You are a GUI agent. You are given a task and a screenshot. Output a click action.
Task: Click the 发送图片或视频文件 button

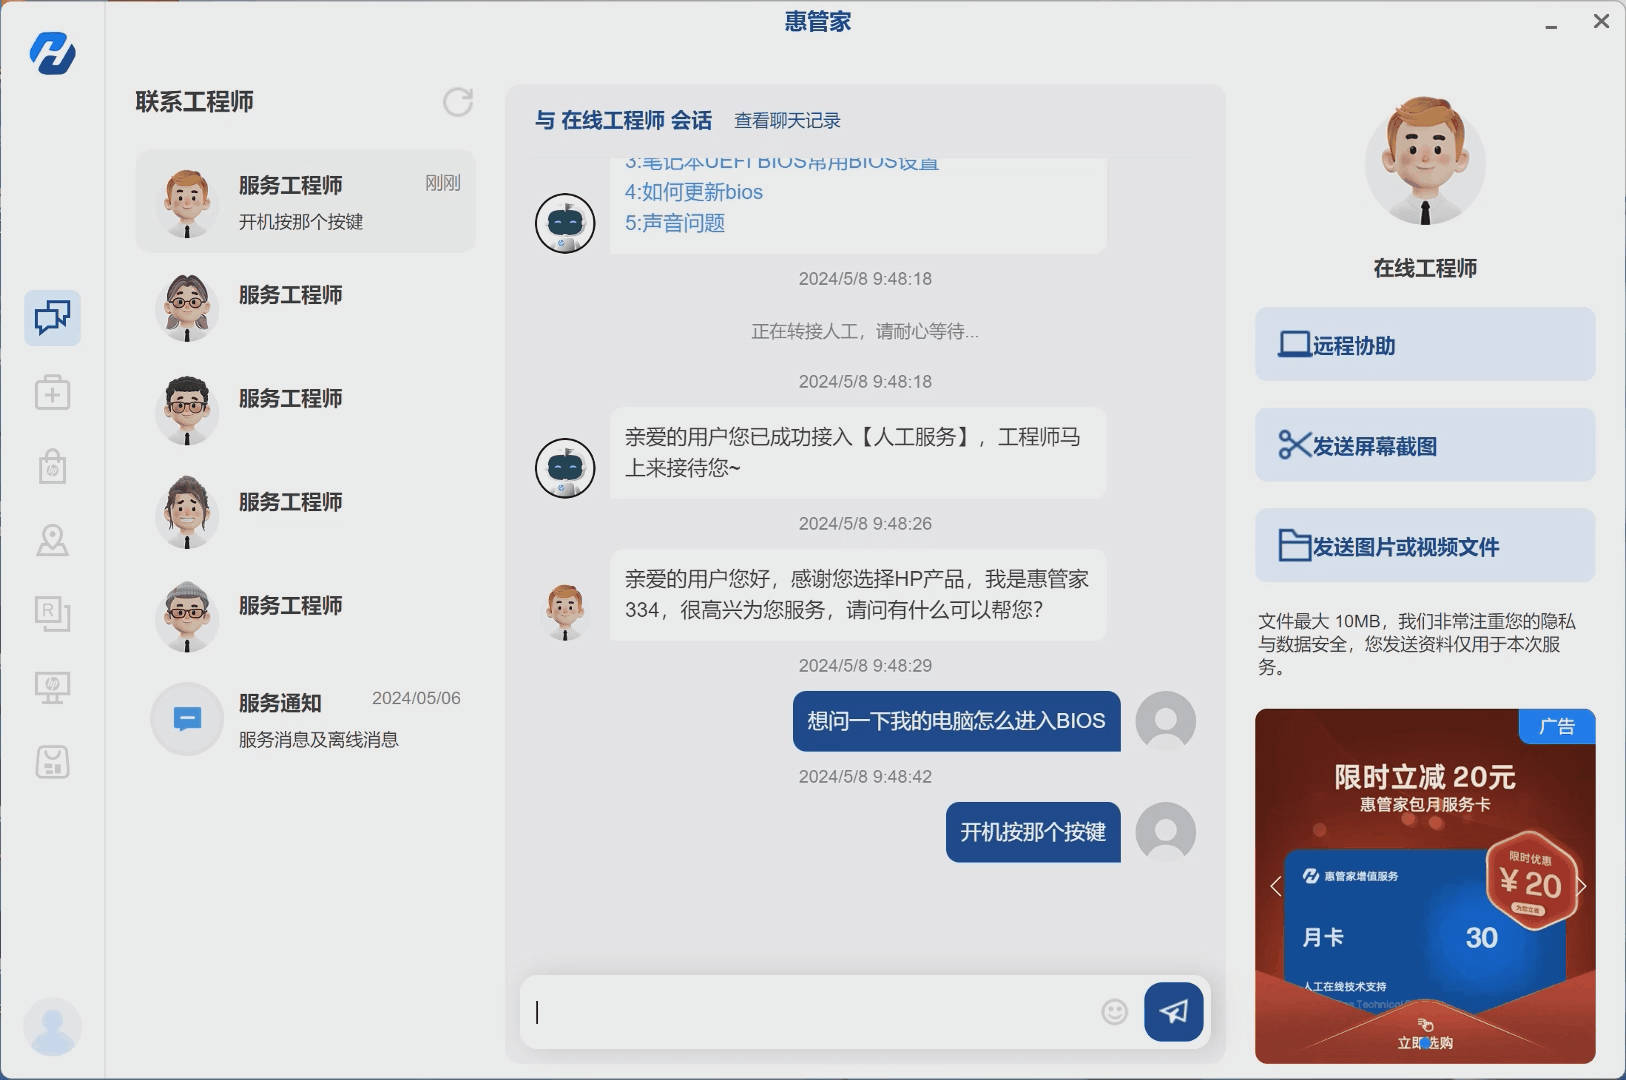pyautogui.click(x=1425, y=545)
